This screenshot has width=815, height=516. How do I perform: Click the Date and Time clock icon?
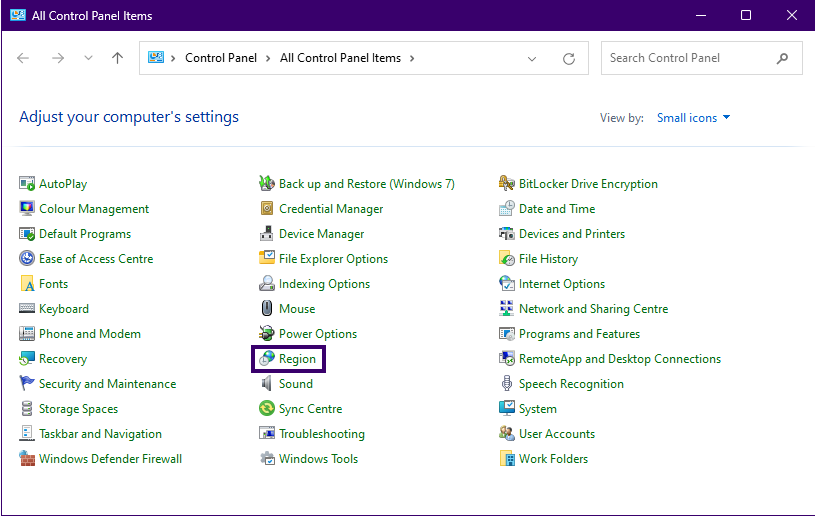tap(507, 208)
